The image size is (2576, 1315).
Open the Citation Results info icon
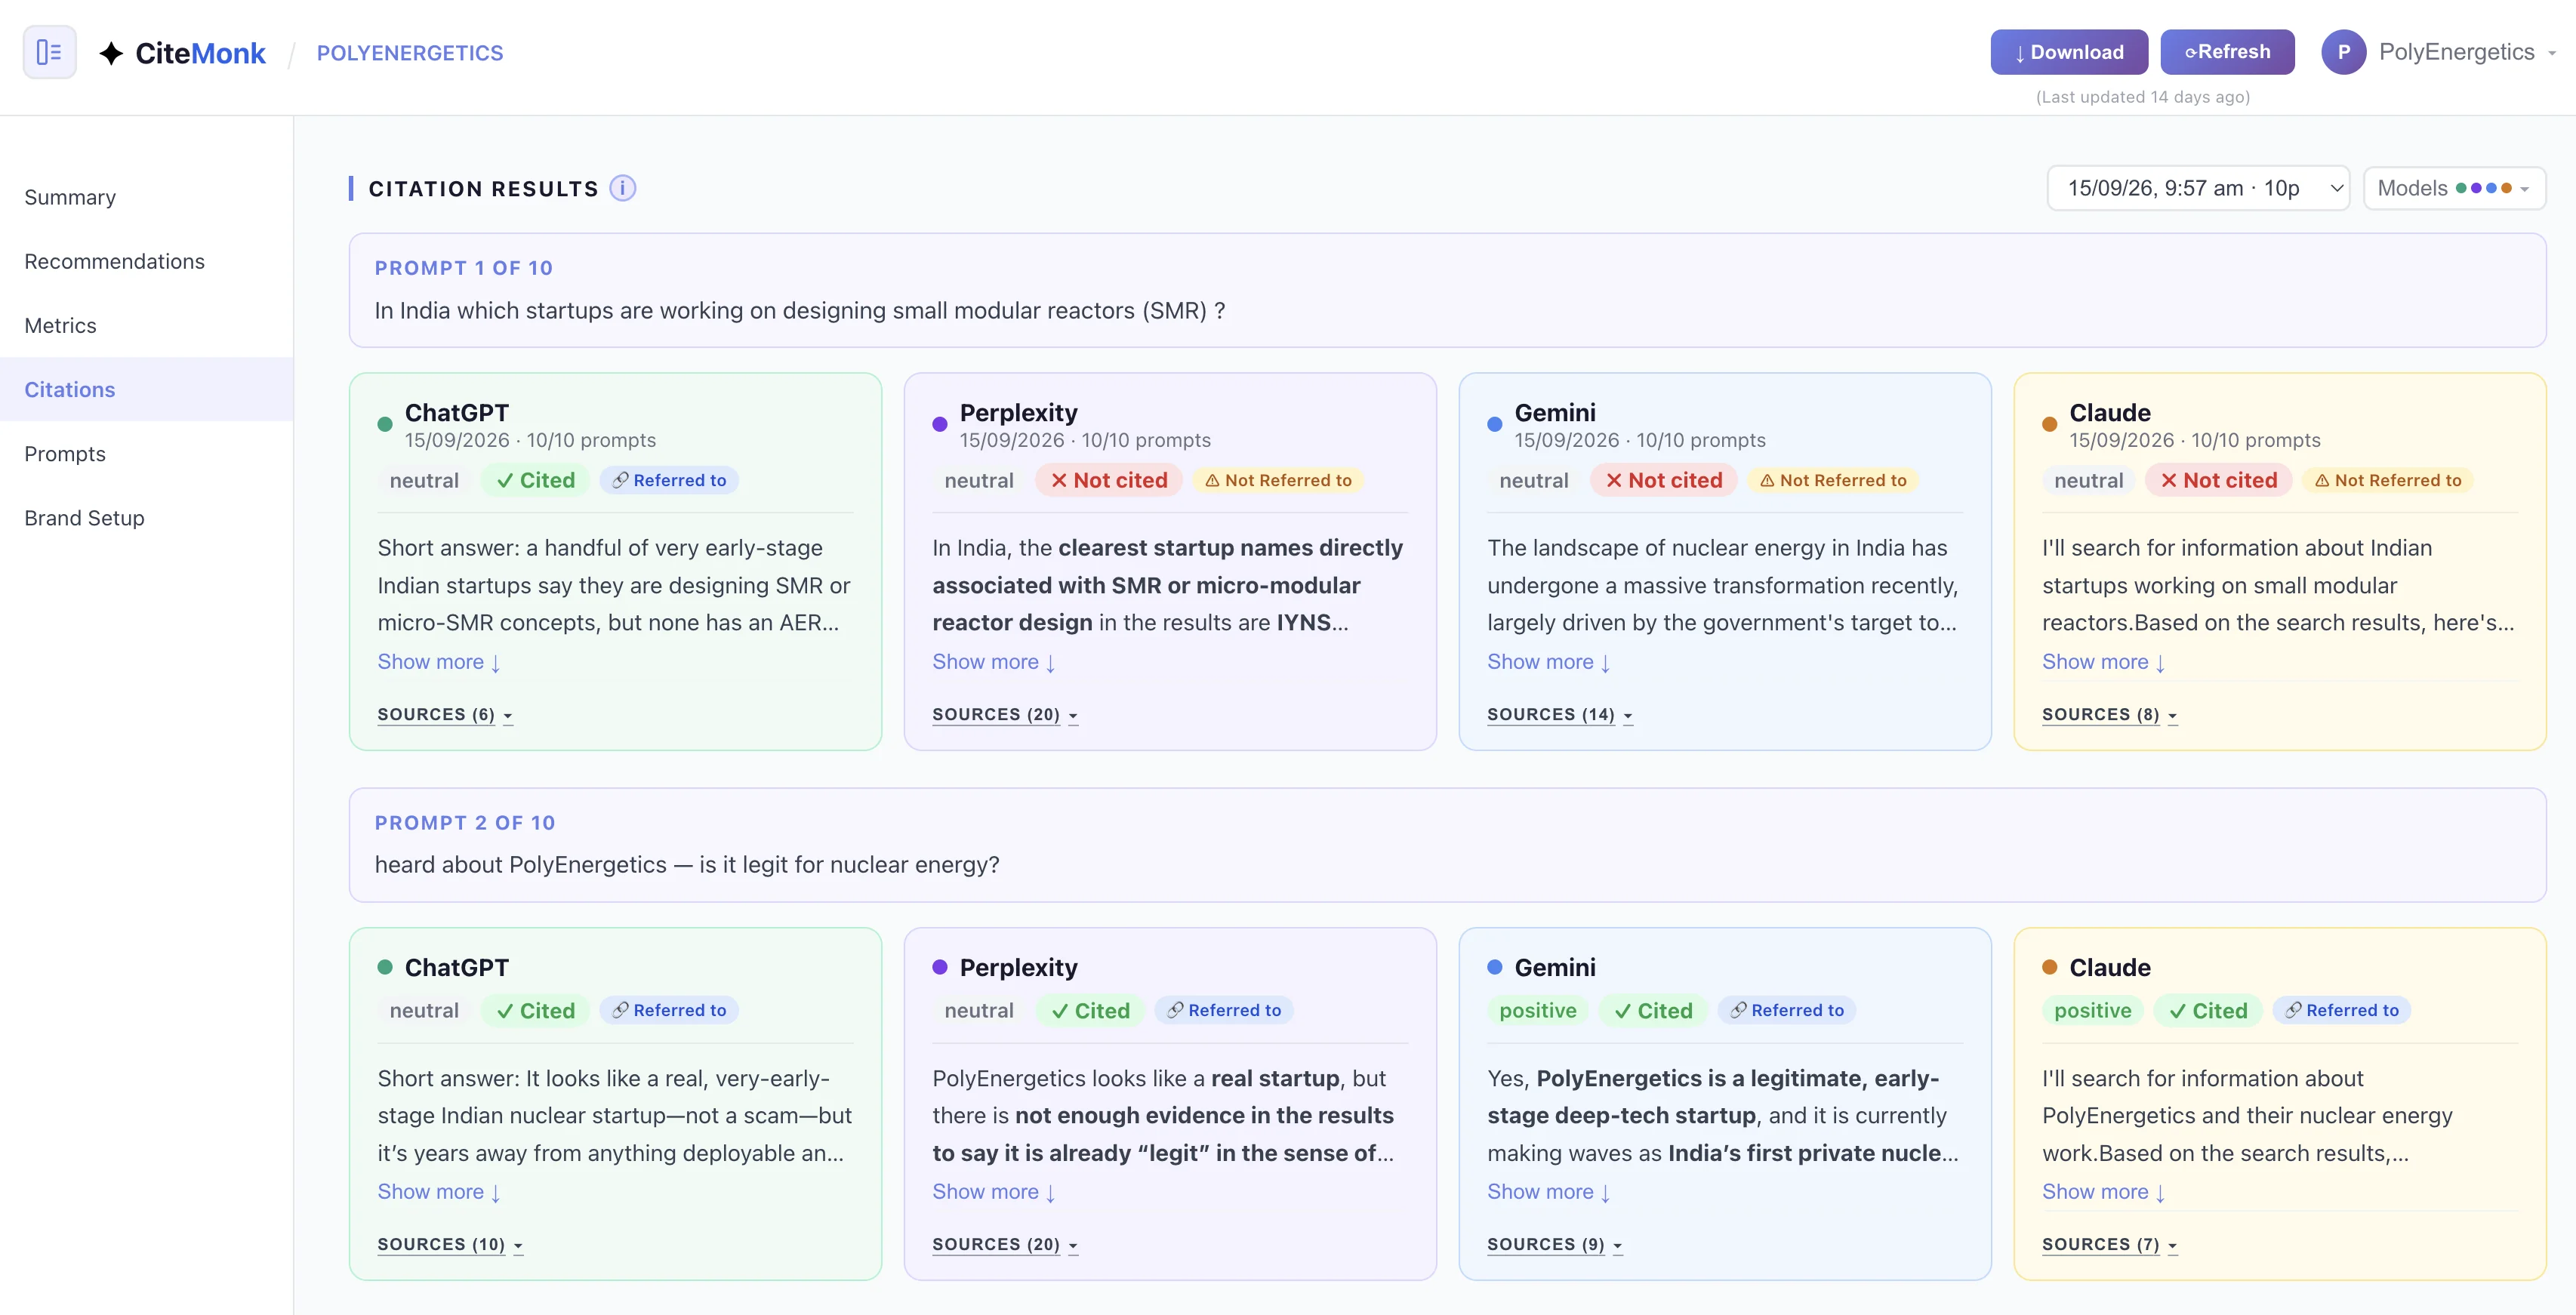(622, 188)
